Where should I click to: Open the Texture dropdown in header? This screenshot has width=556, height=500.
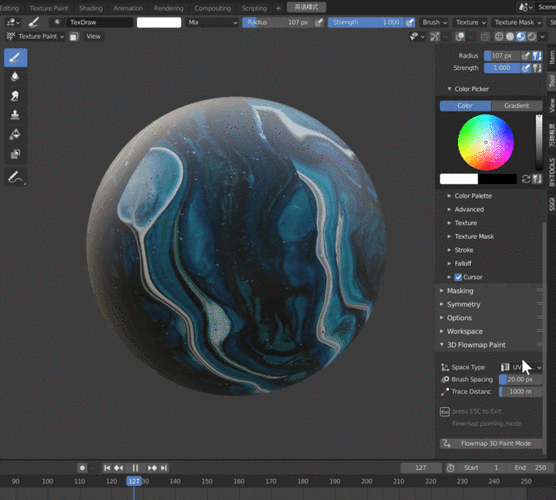point(470,22)
